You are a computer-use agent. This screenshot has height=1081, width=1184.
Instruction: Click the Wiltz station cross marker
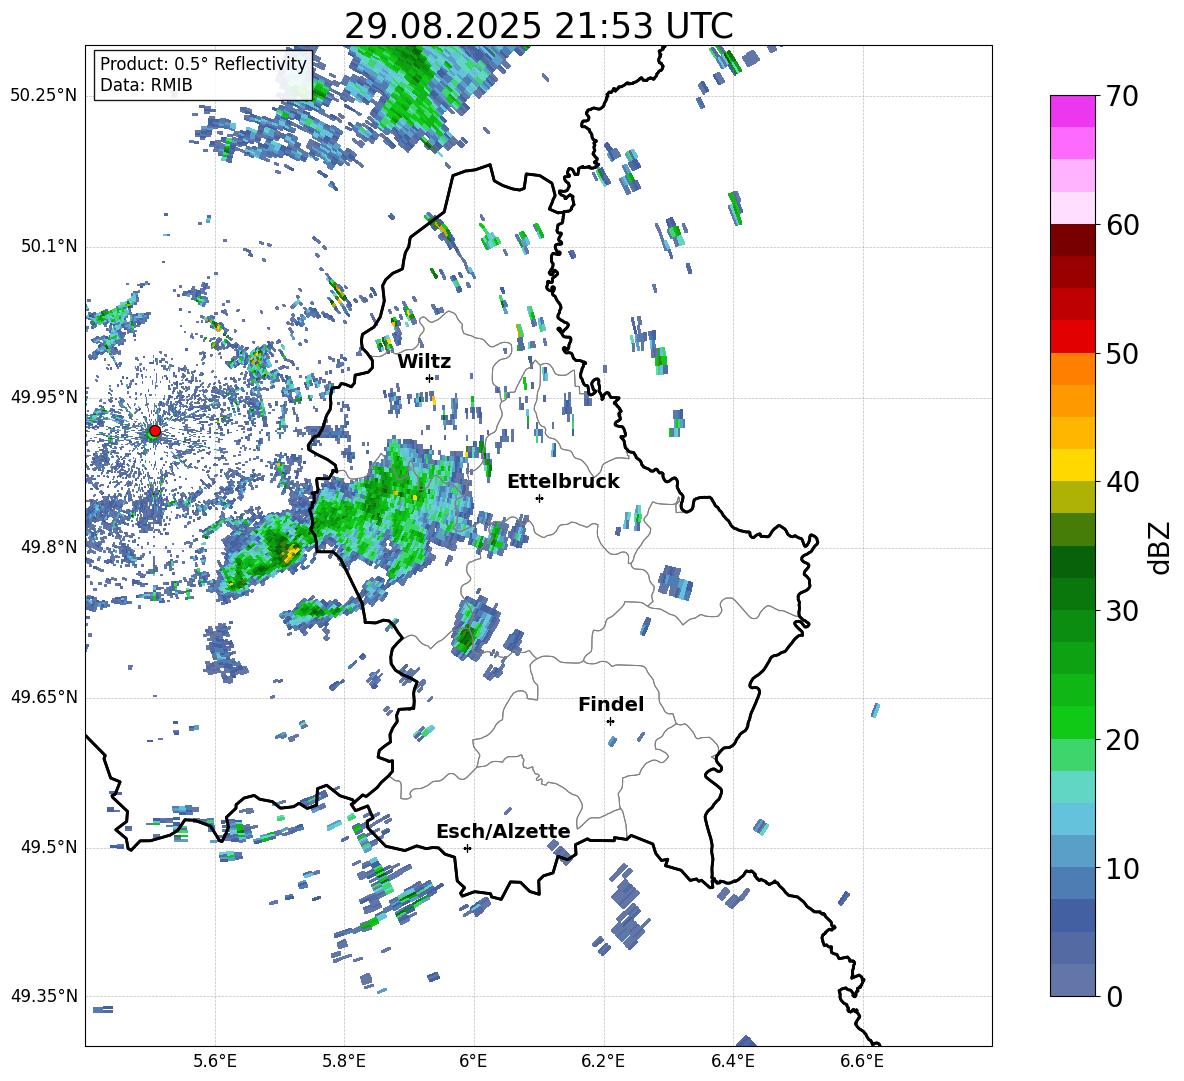click(x=430, y=378)
